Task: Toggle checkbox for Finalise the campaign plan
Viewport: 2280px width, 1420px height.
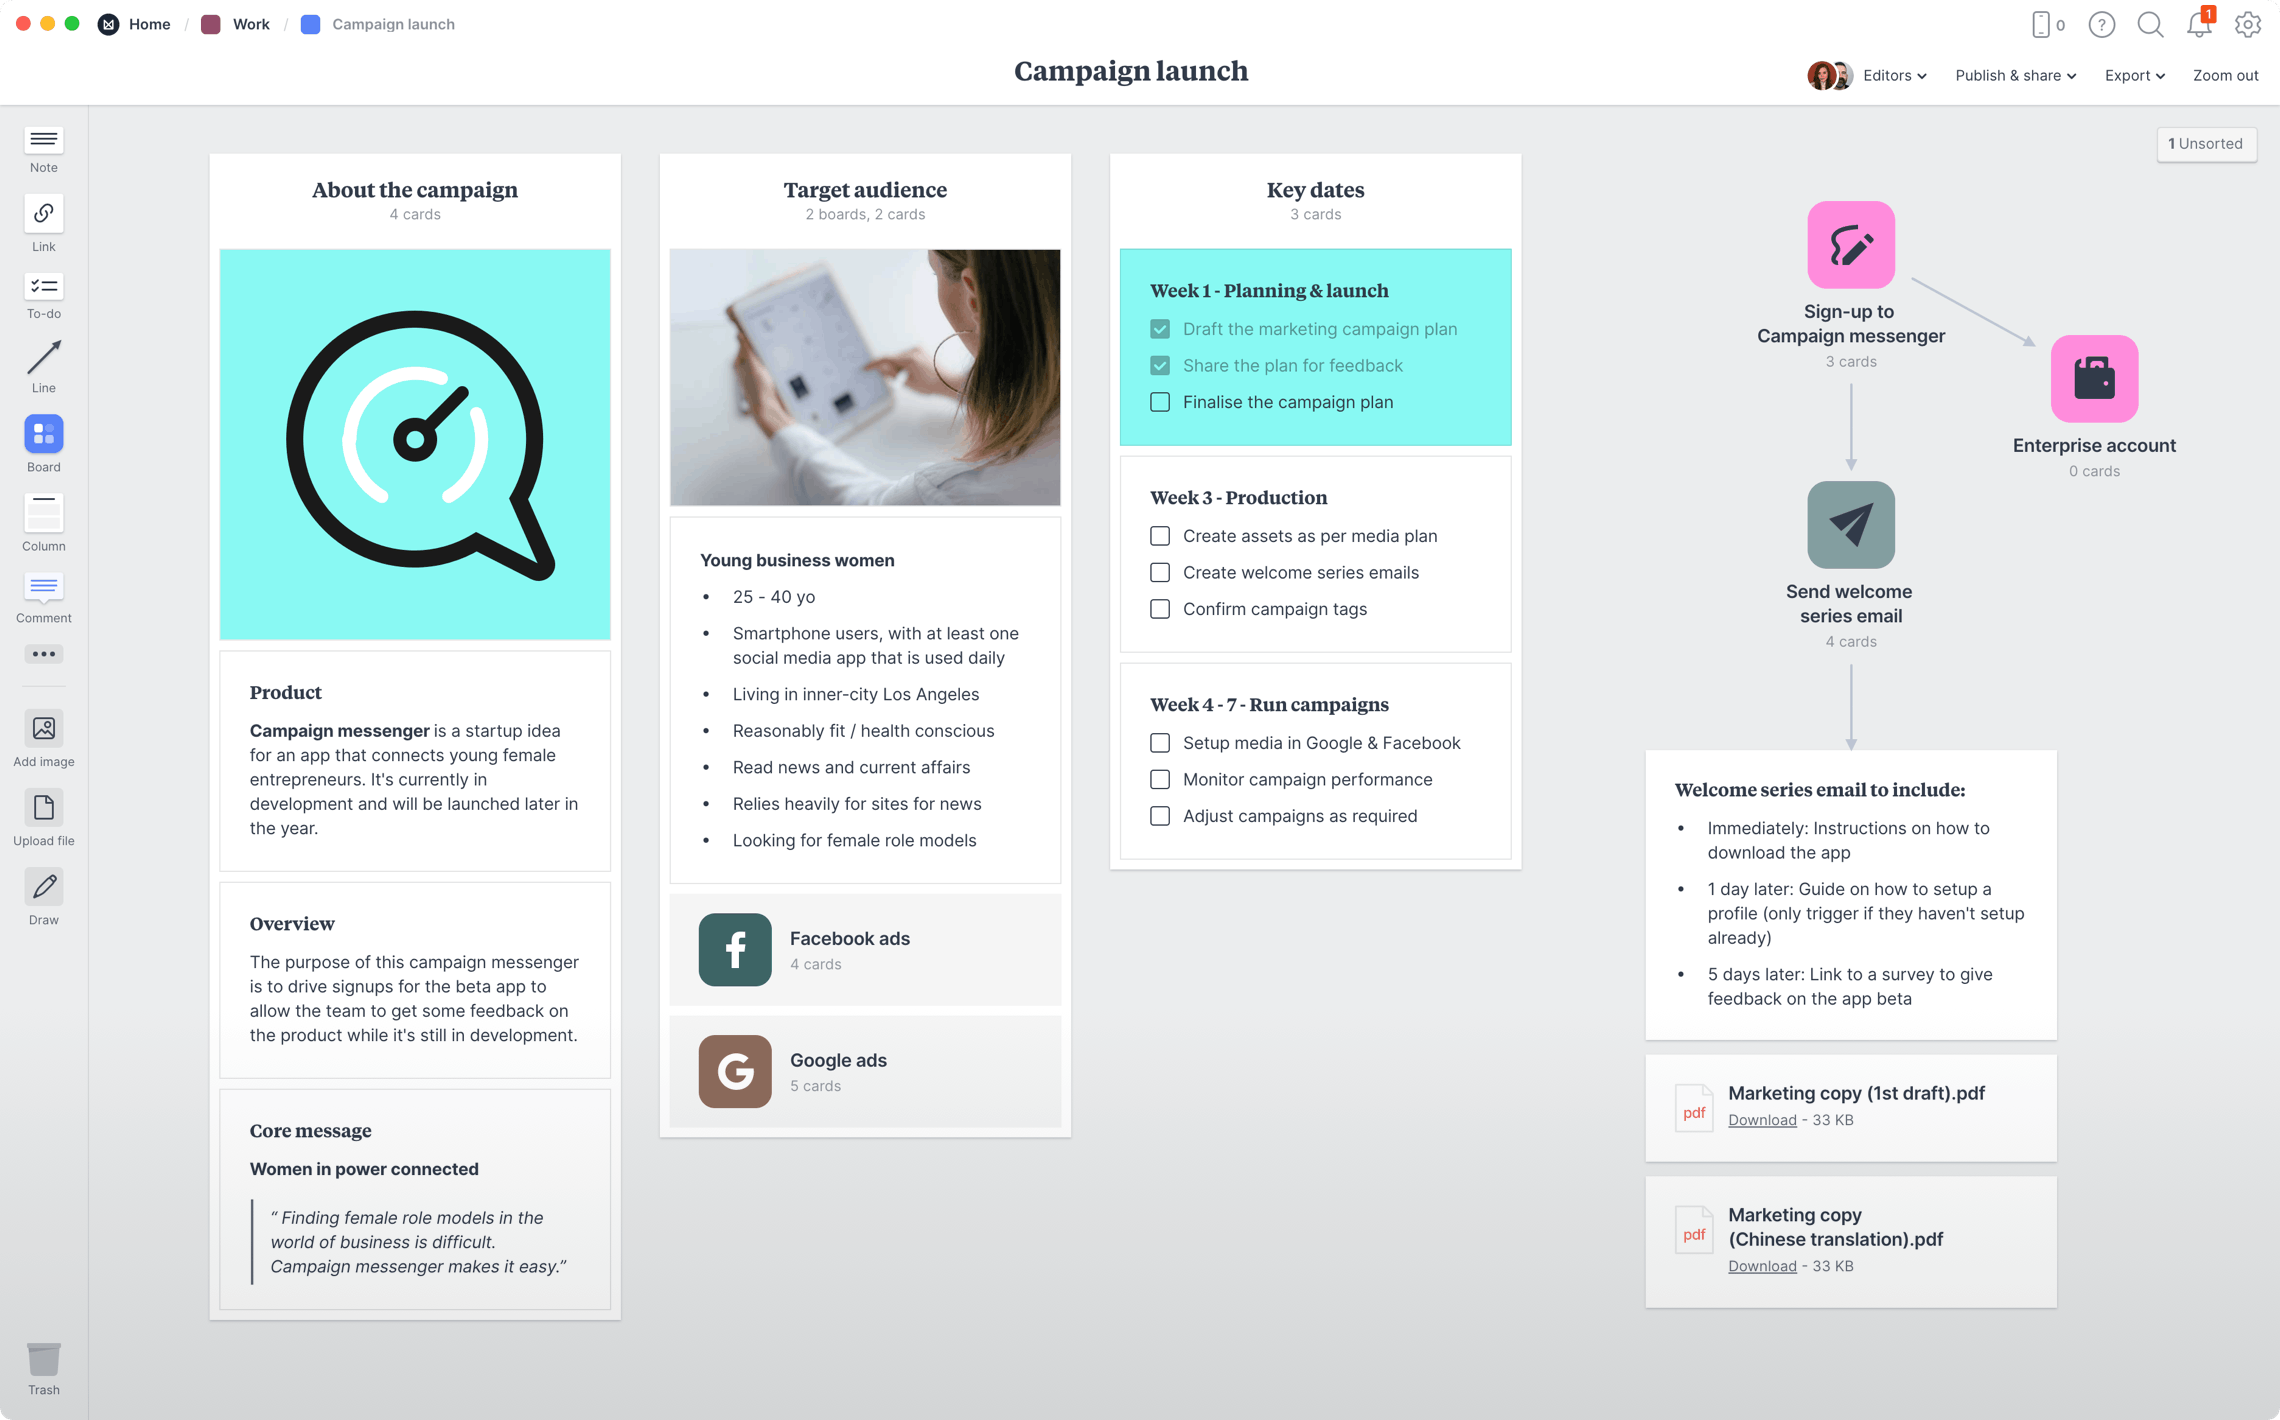Action: (1158, 401)
